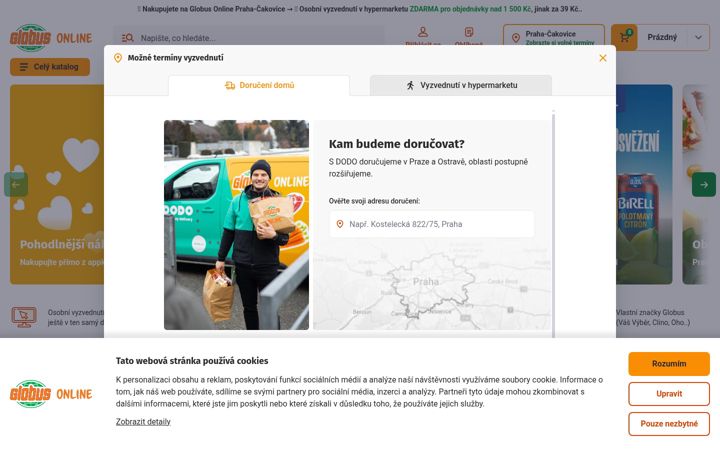Click the pin icon in address field
Image resolution: width=720 pixels, height=450 pixels.
point(340,224)
